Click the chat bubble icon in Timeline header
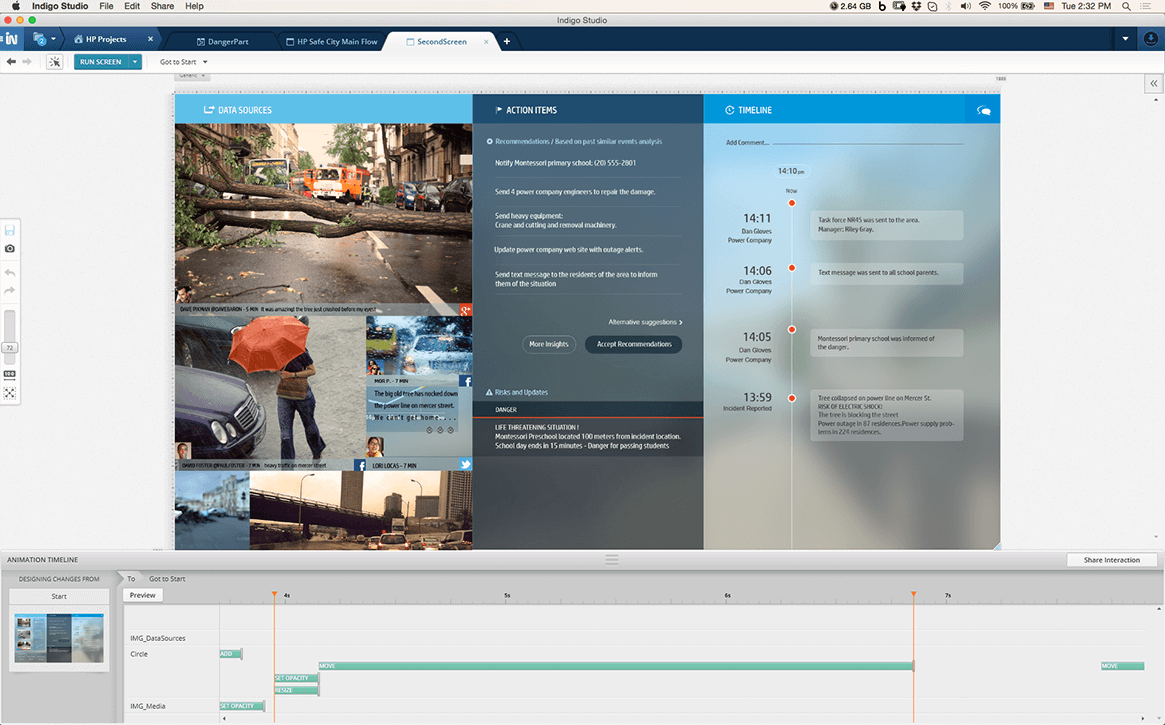 point(983,111)
